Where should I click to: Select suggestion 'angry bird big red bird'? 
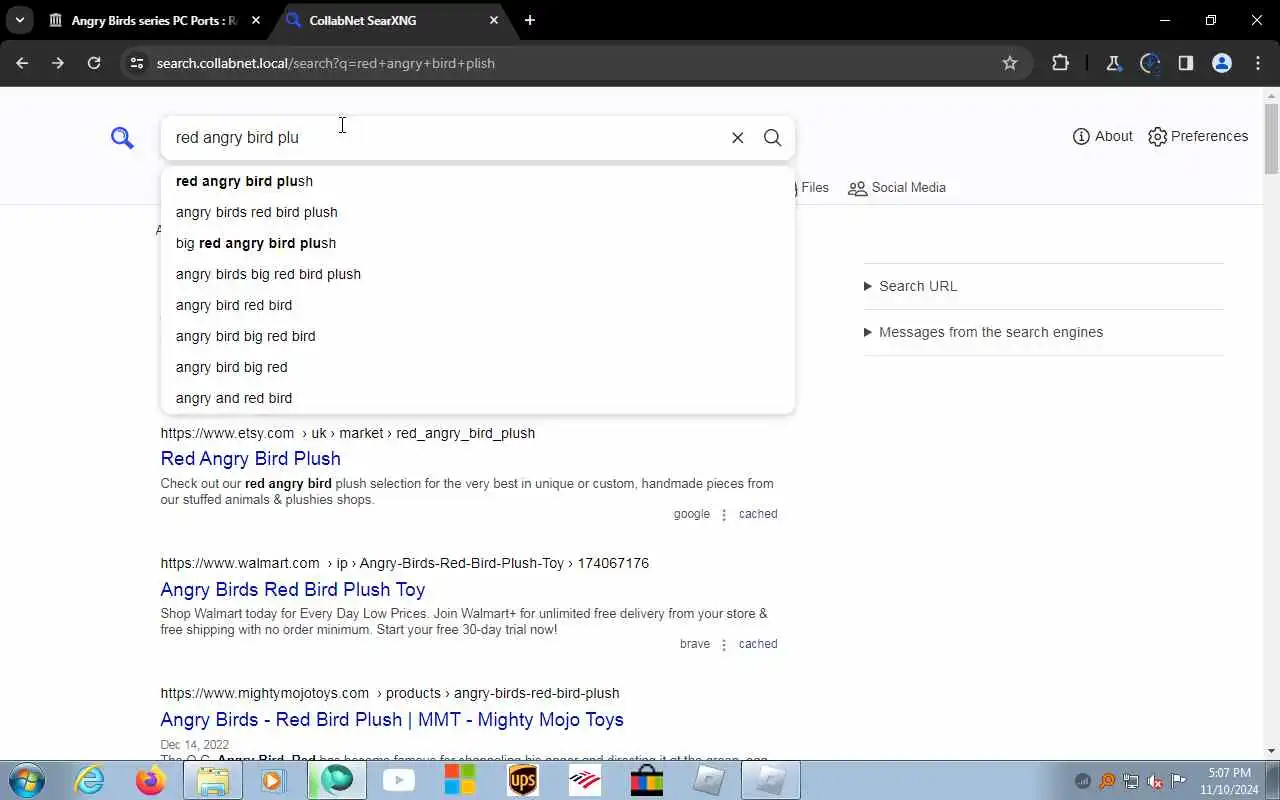coord(478,336)
